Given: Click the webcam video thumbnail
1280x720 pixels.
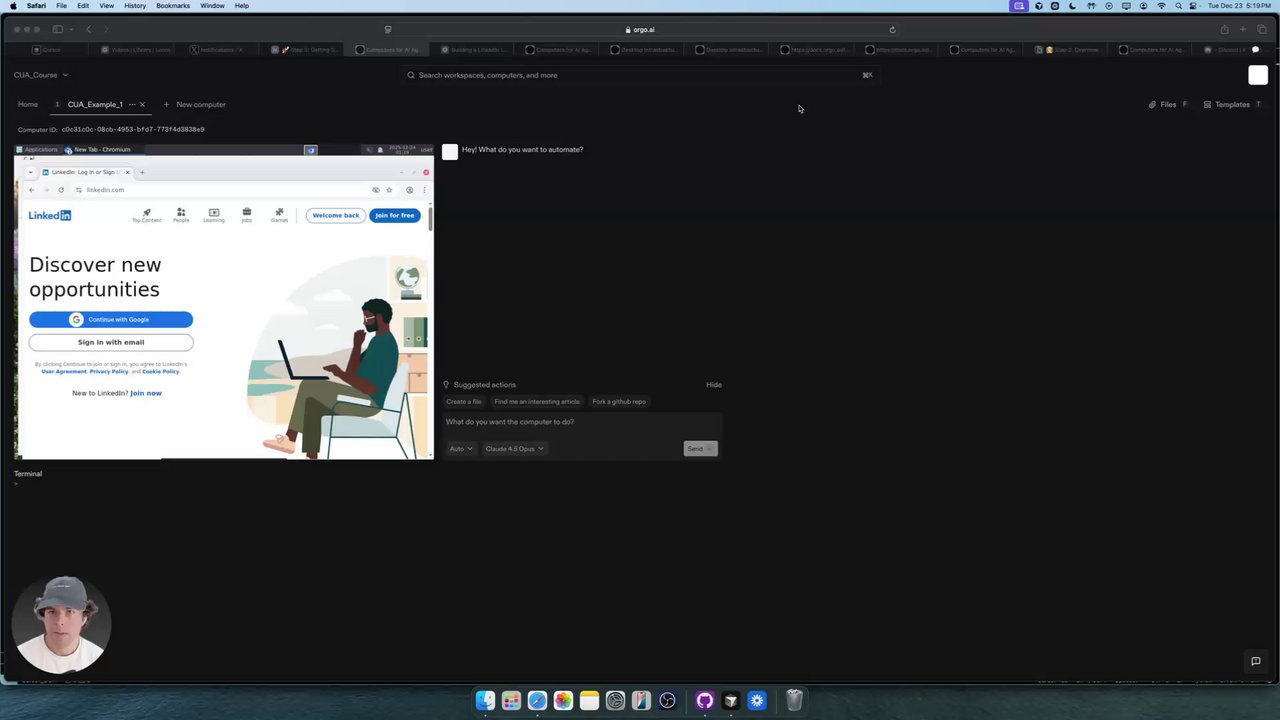Looking at the screenshot, I should click(x=61, y=625).
